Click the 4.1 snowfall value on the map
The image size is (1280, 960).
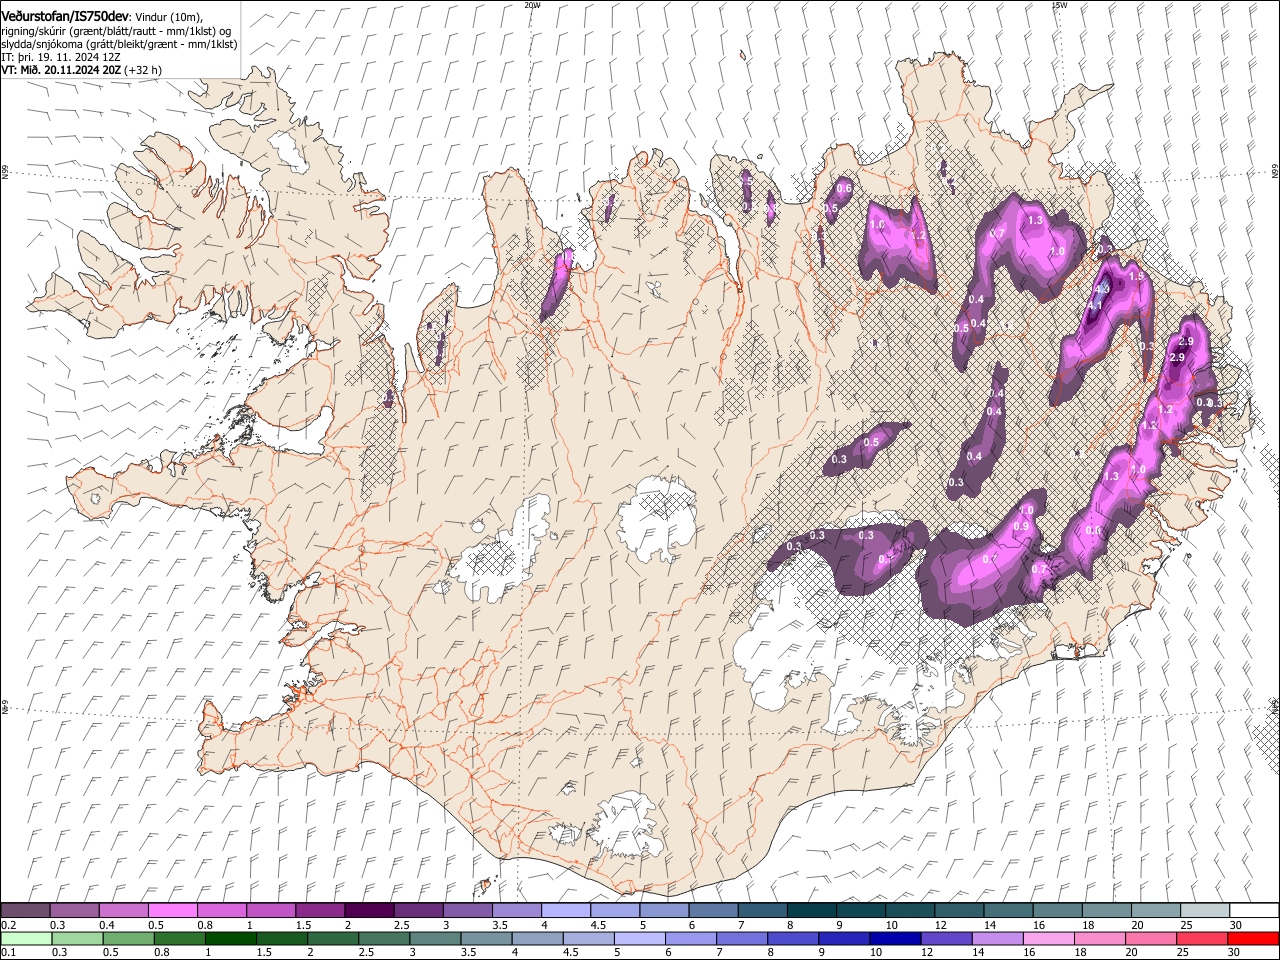pos(1095,305)
